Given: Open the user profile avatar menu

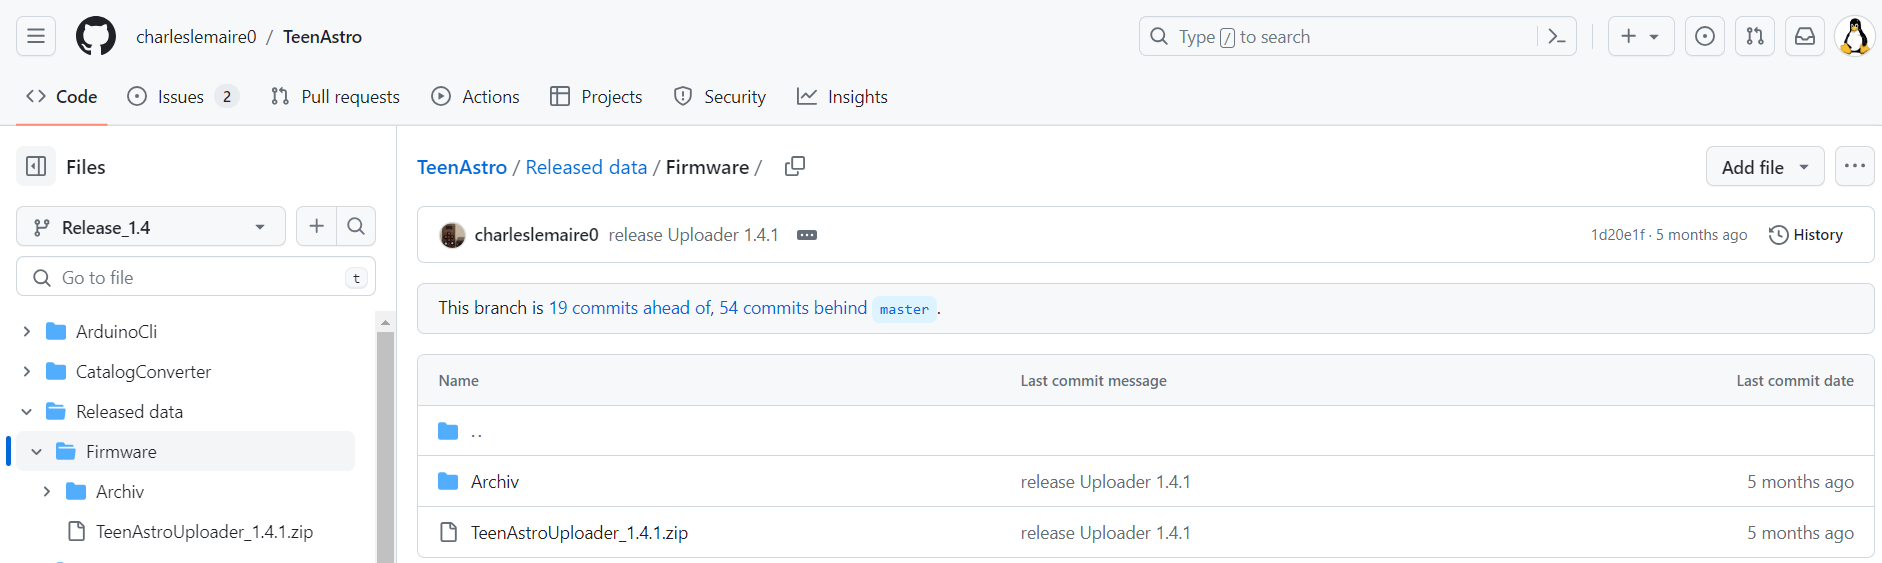Looking at the screenshot, I should (1855, 36).
